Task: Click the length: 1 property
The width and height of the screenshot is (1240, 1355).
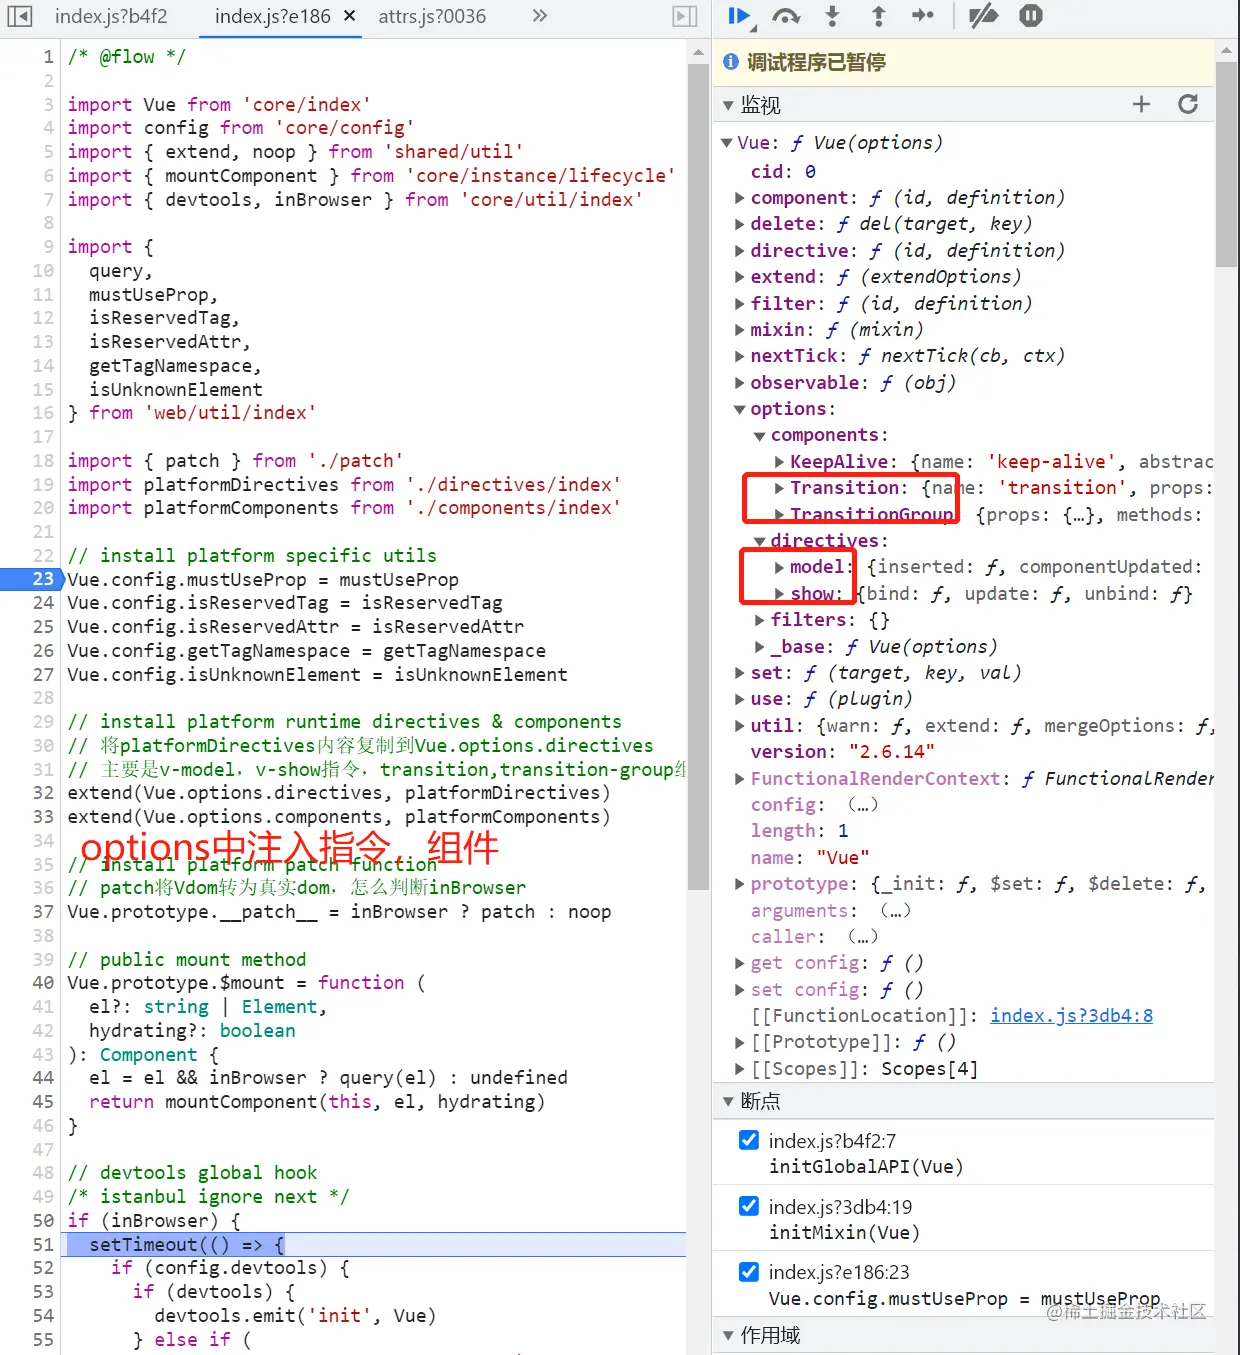Action: [799, 831]
